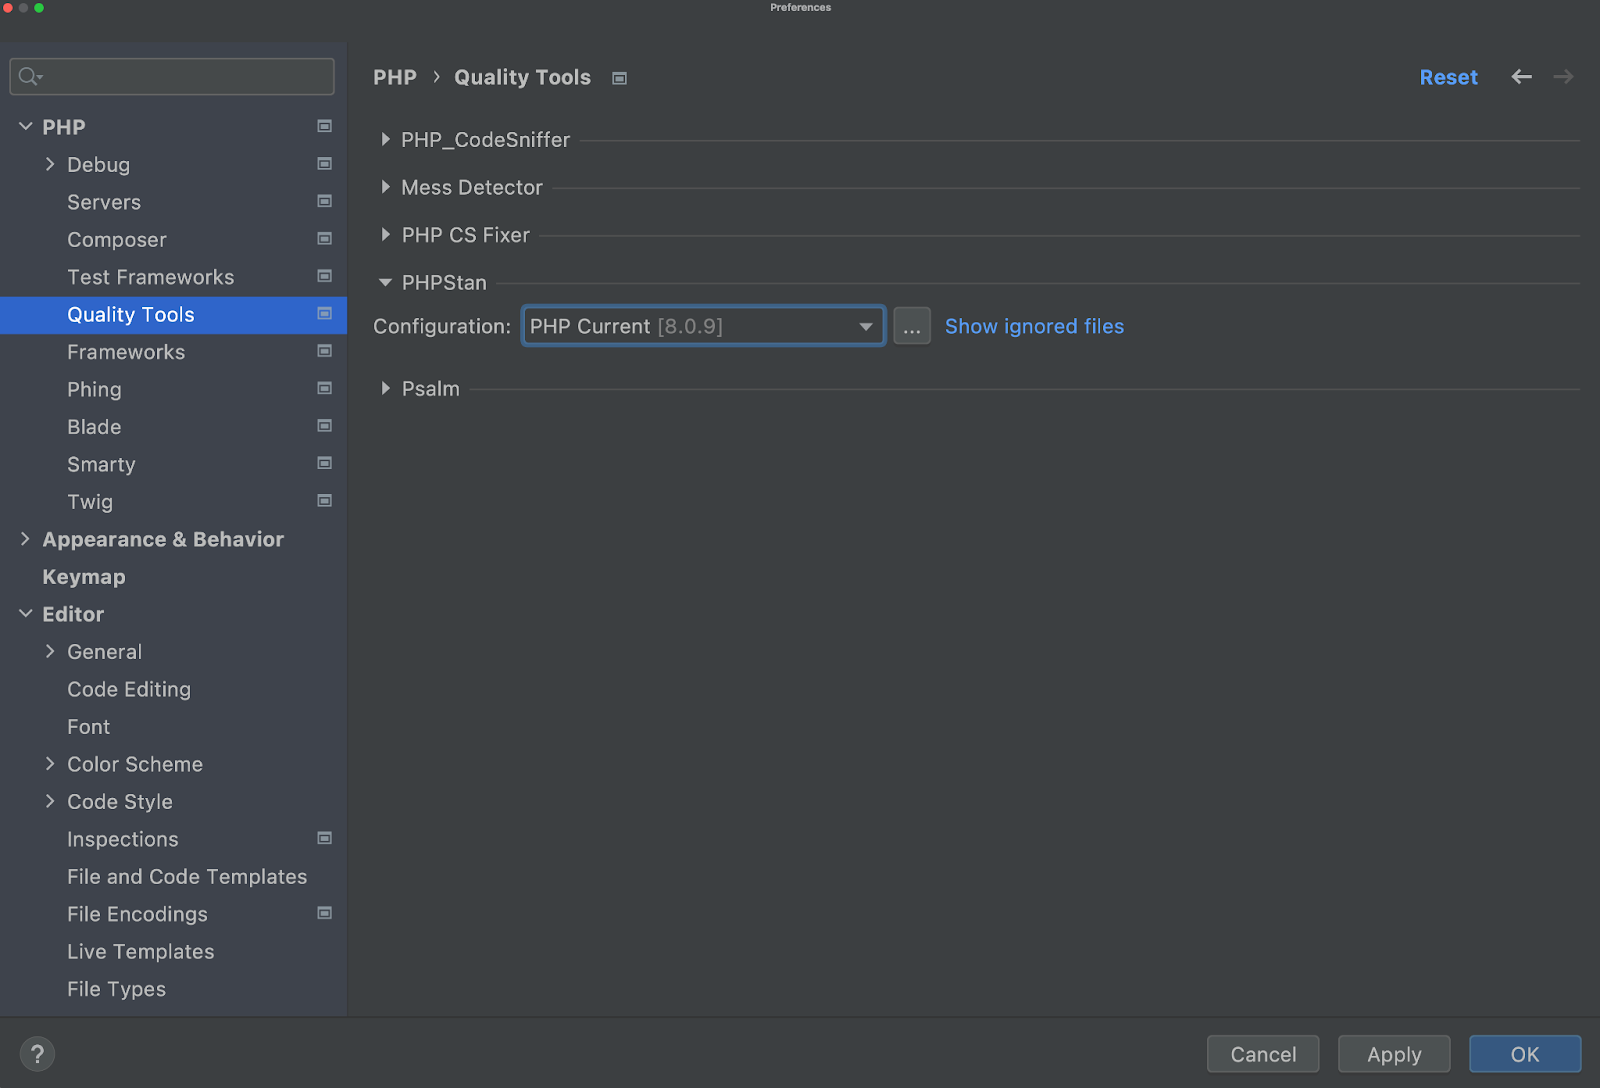Select Test Frameworks in sidebar

[150, 277]
